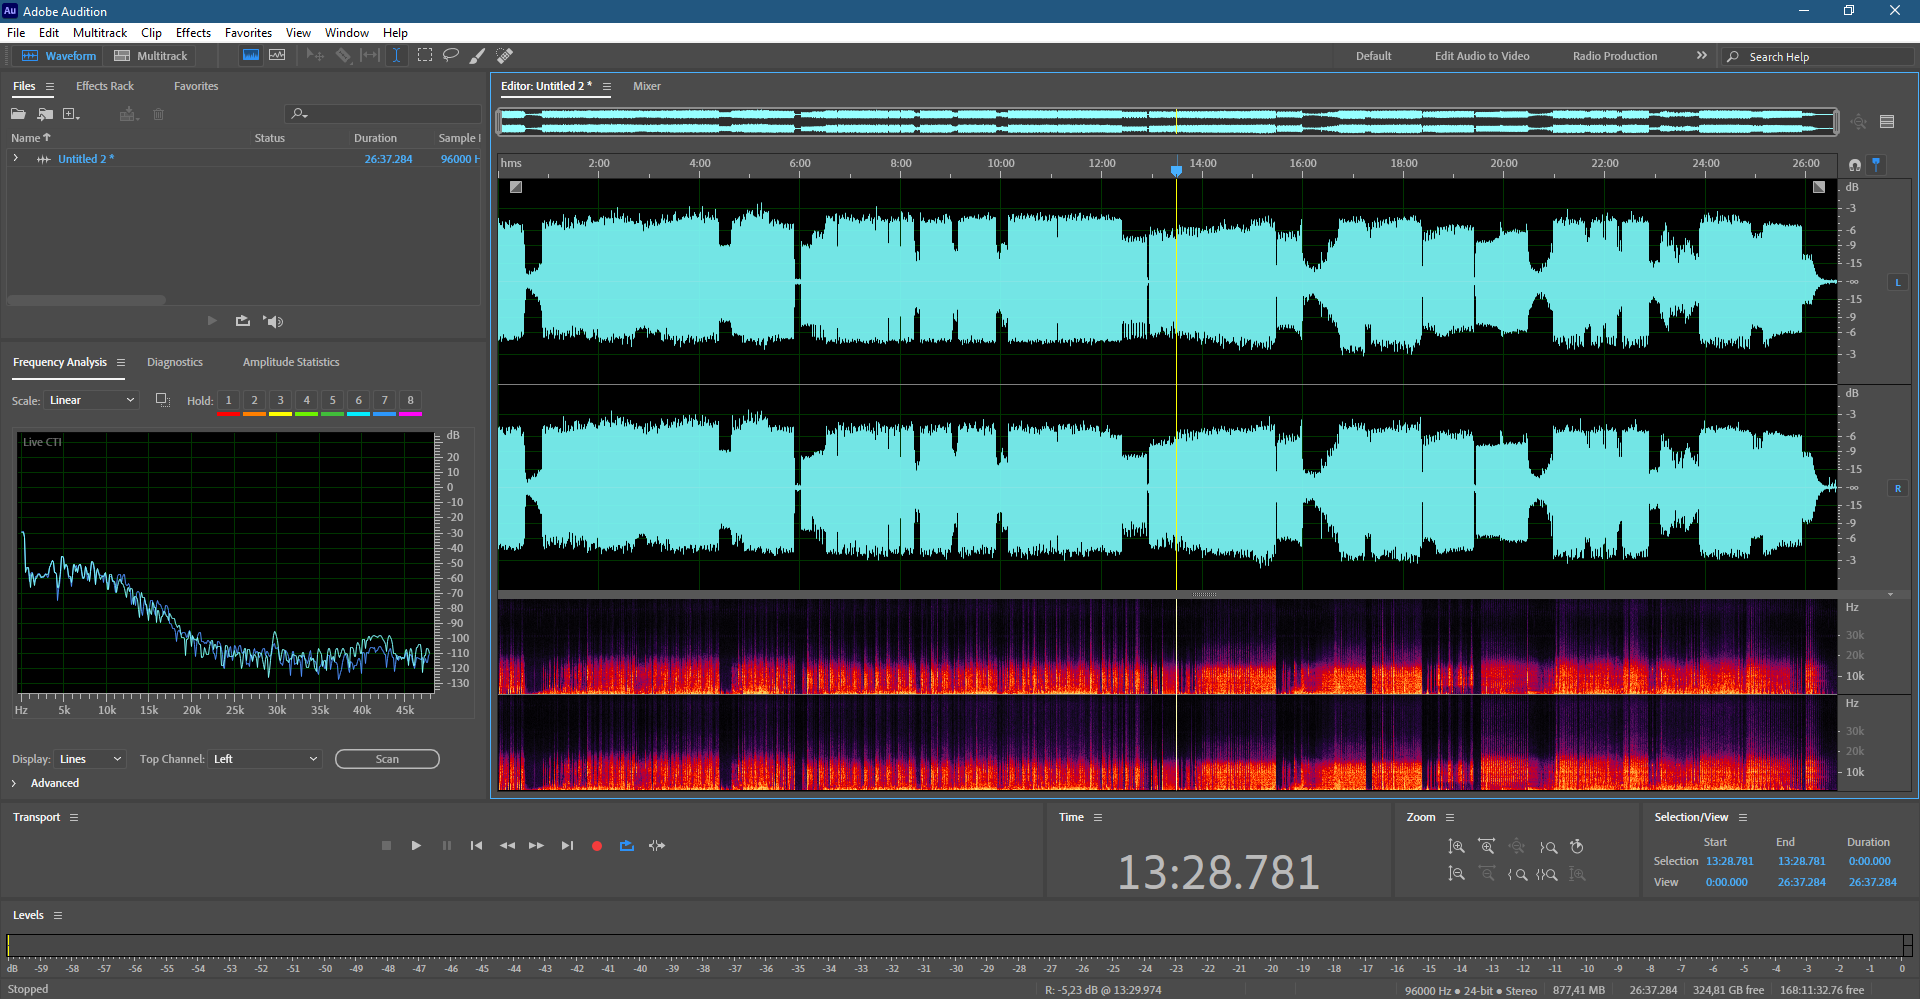Screen dimensions: 1920x999
Task: Click the Skip Selection transport icon
Action: click(x=657, y=846)
